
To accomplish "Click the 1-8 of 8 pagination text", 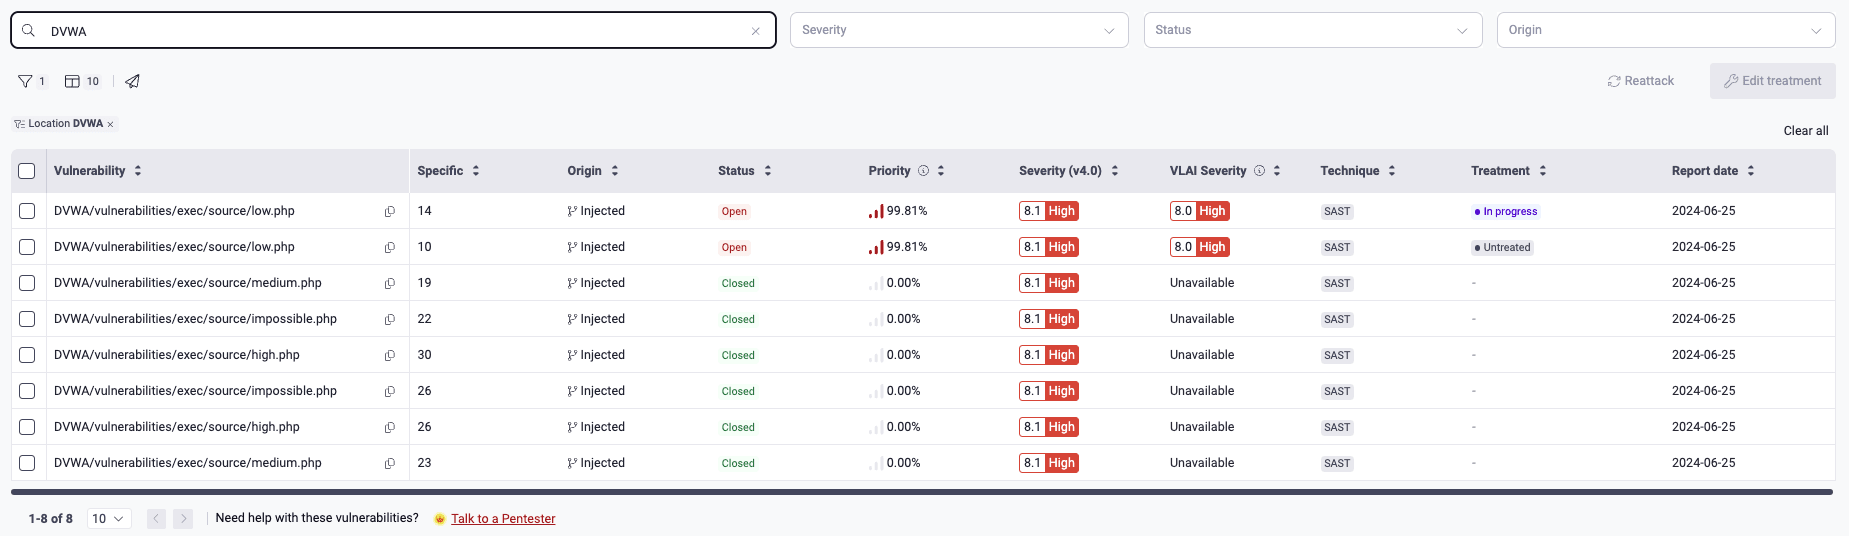I will [50, 519].
